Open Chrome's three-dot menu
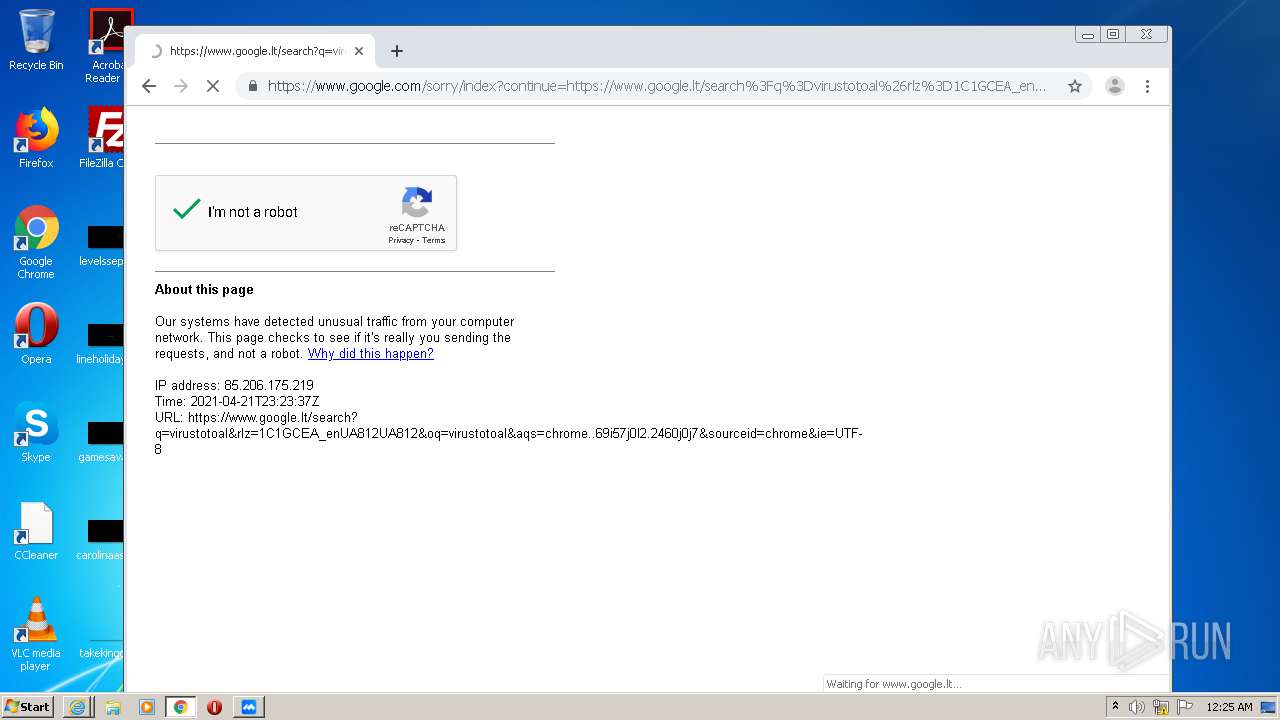 tap(1147, 86)
